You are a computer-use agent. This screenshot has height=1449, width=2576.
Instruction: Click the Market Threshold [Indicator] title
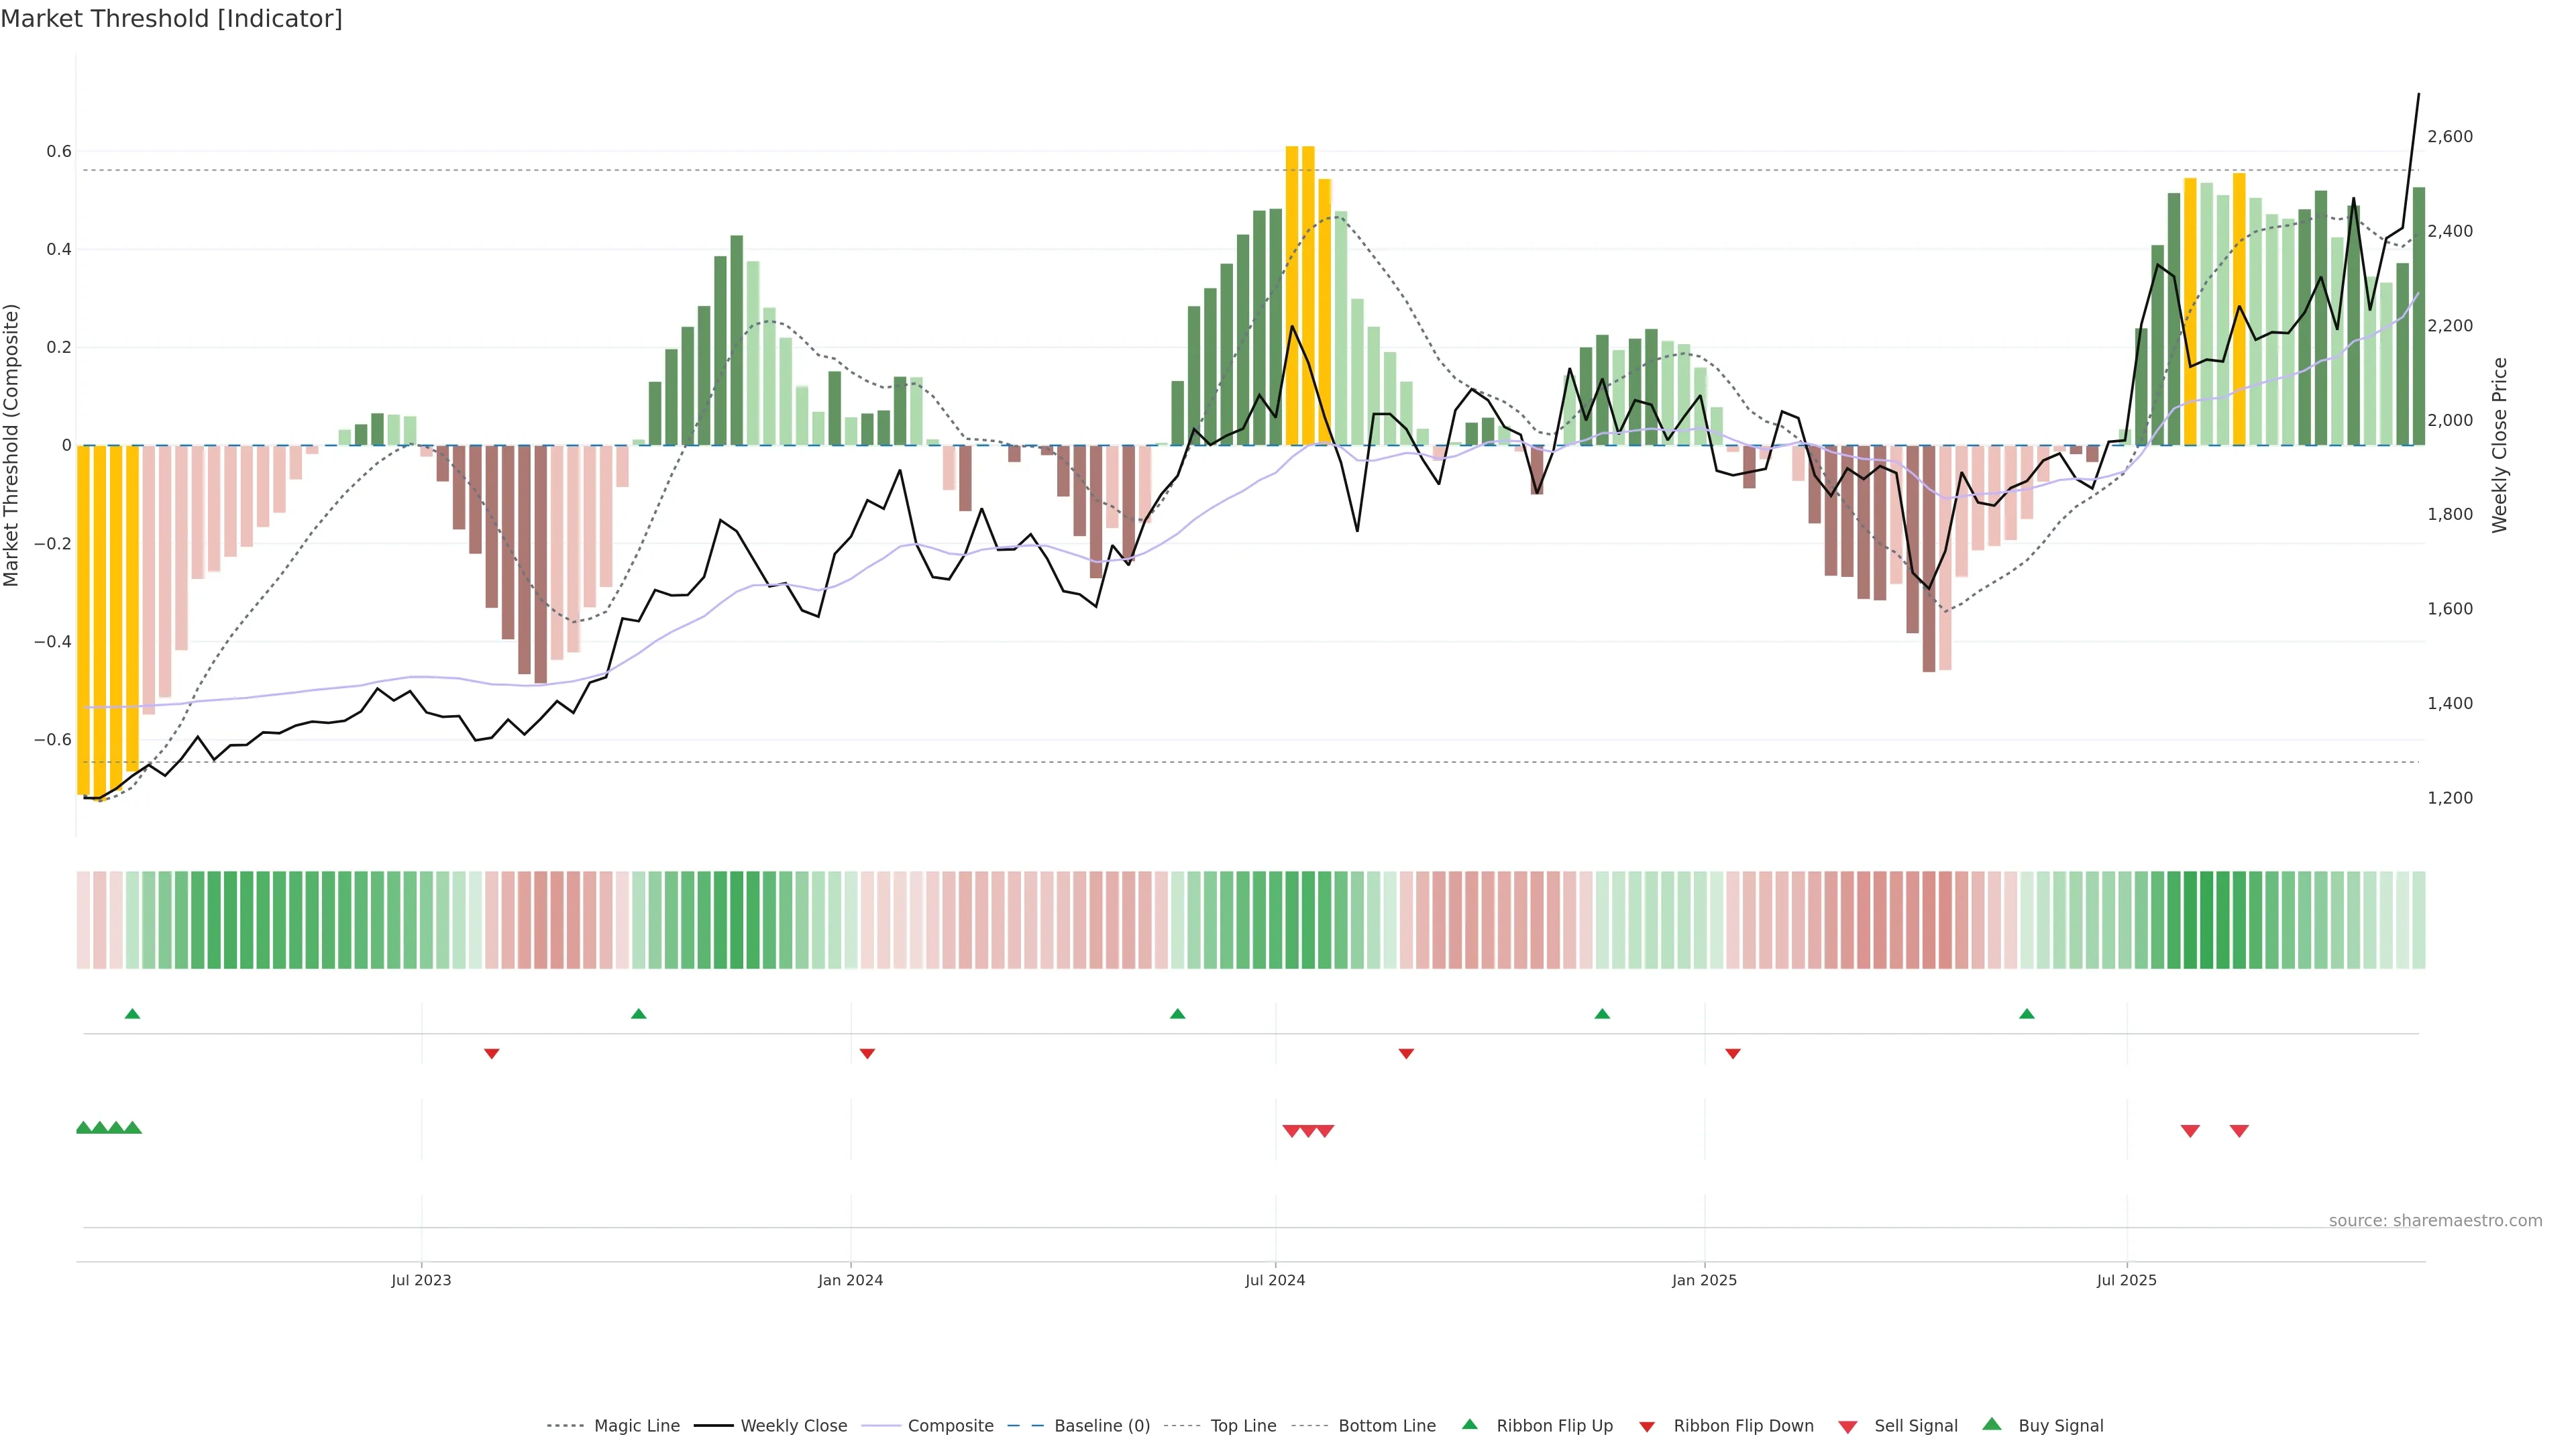(172, 19)
